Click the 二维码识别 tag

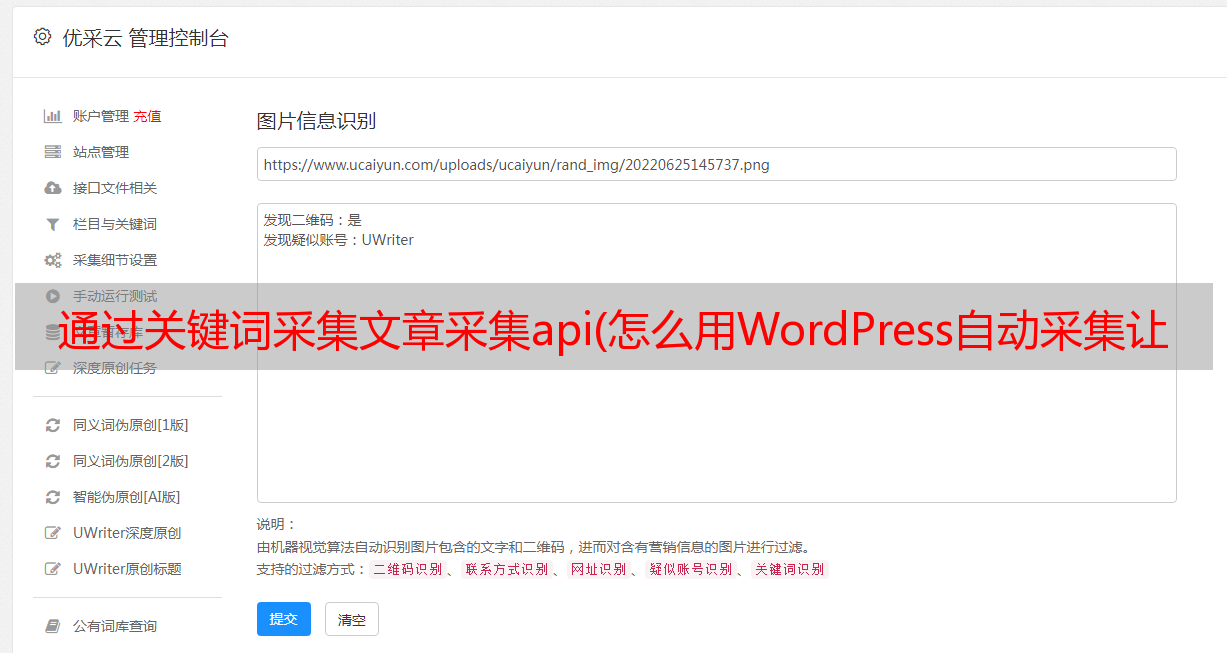click(407, 569)
